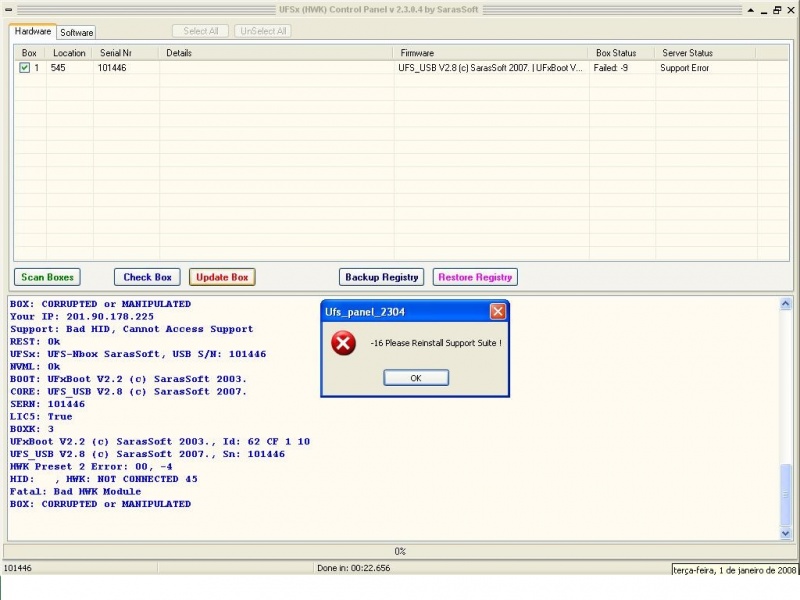Image resolution: width=800 pixels, height=600 pixels.
Task: Select the Hardware tab
Action: point(33,31)
